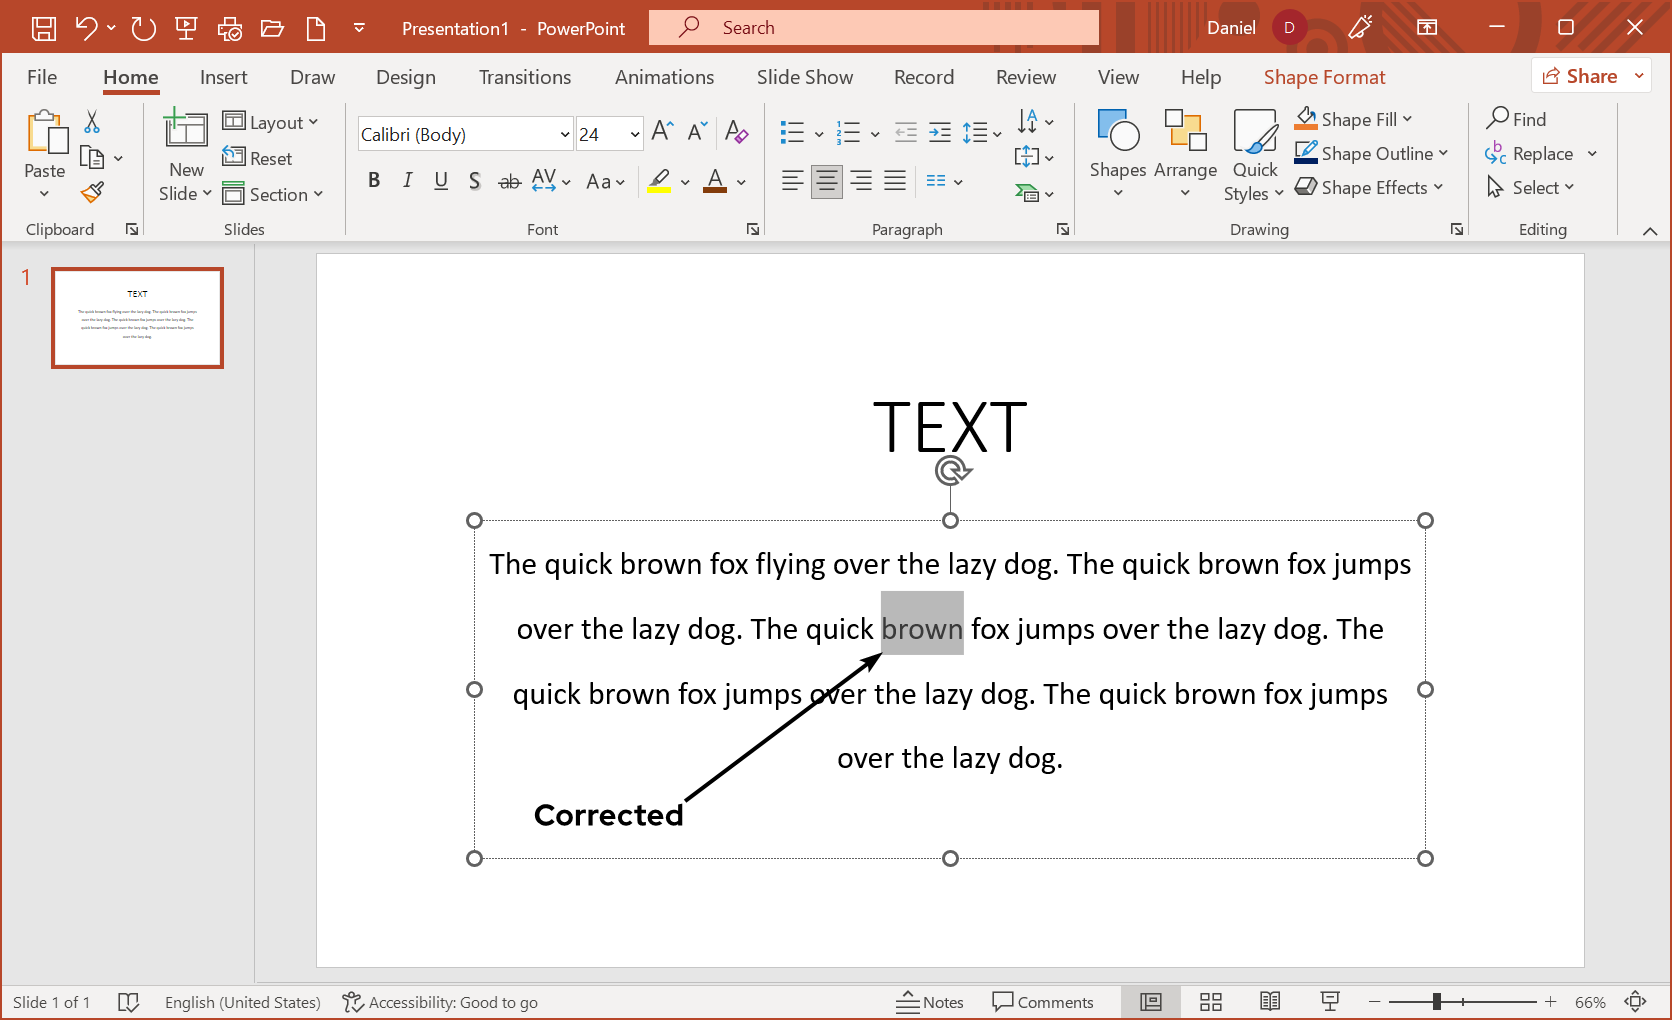Open the font size dropdown

[x=635, y=133]
